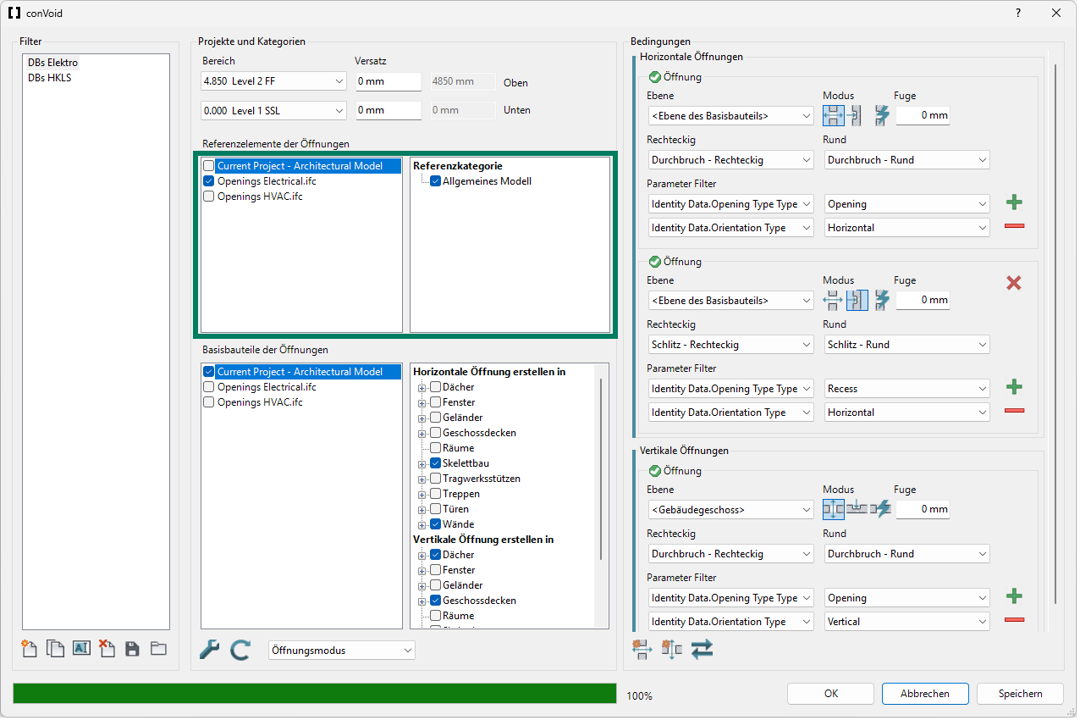Delete the filter using the red X page icon
This screenshot has height=720, width=1080.
pos(107,649)
